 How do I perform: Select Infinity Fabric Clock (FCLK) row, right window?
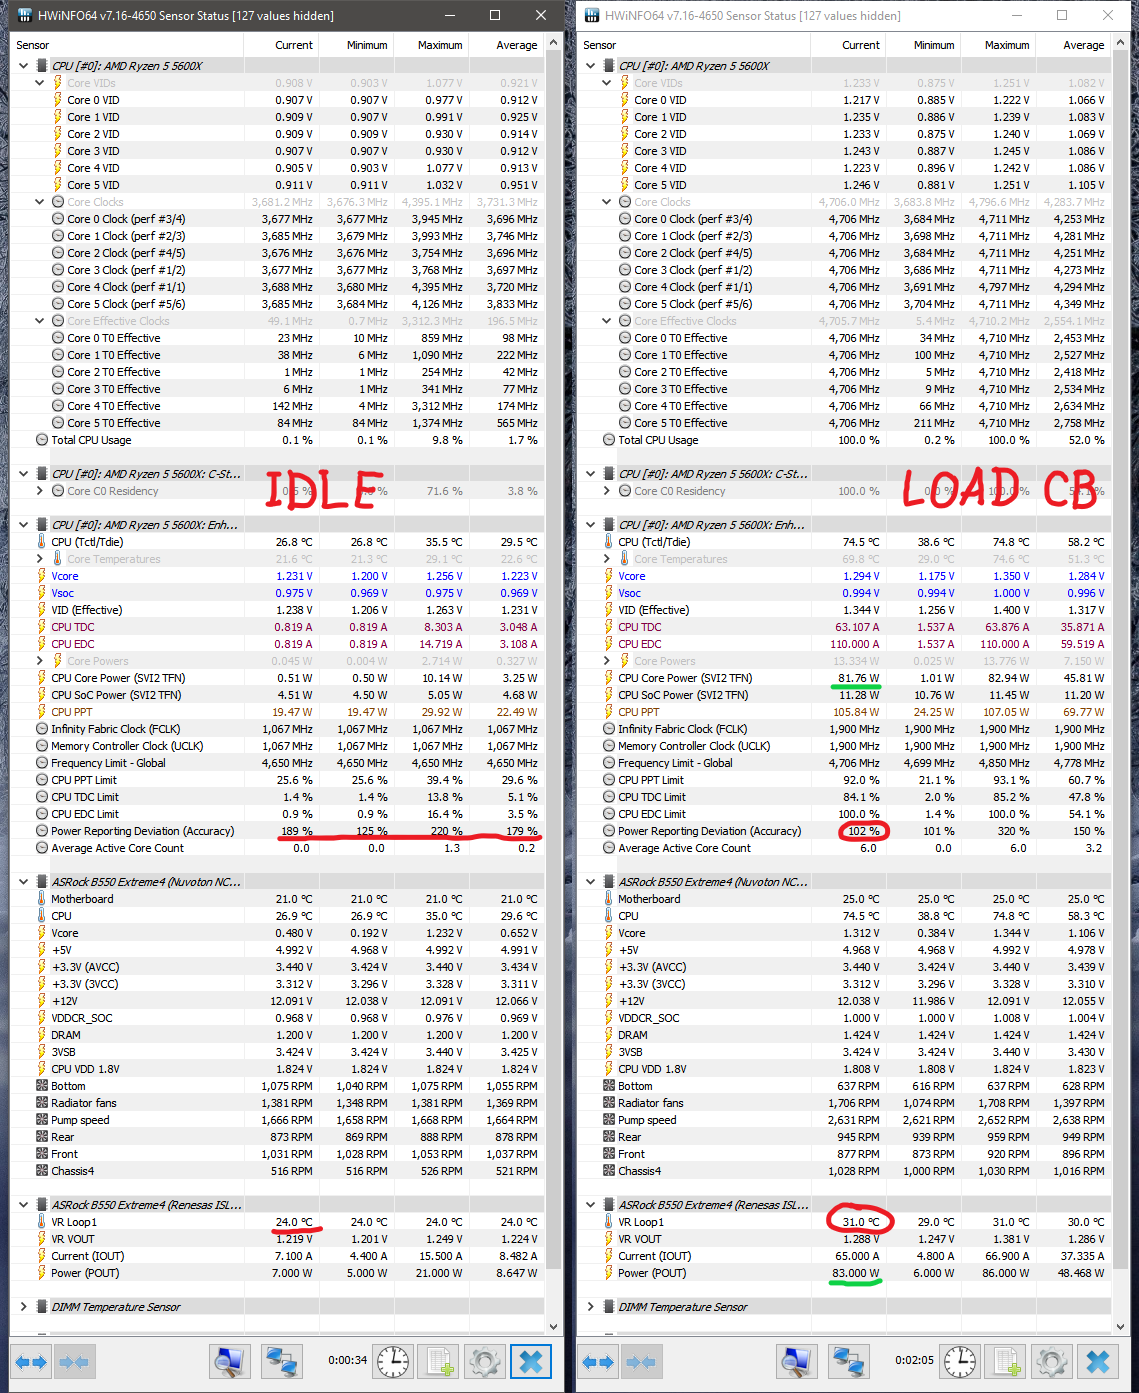(x=845, y=729)
